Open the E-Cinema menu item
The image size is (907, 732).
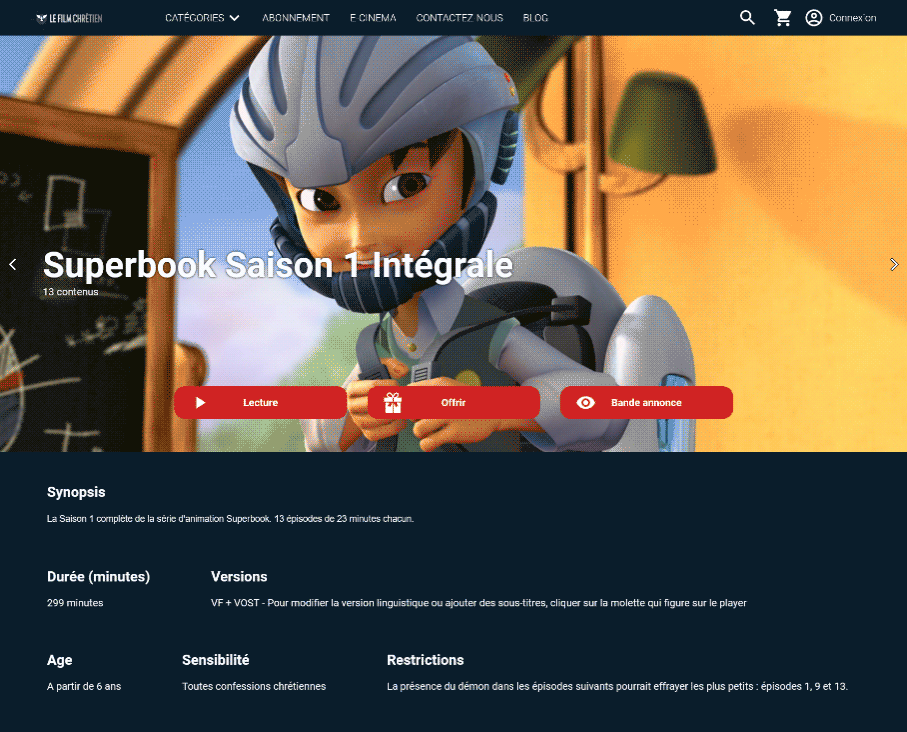click(373, 18)
